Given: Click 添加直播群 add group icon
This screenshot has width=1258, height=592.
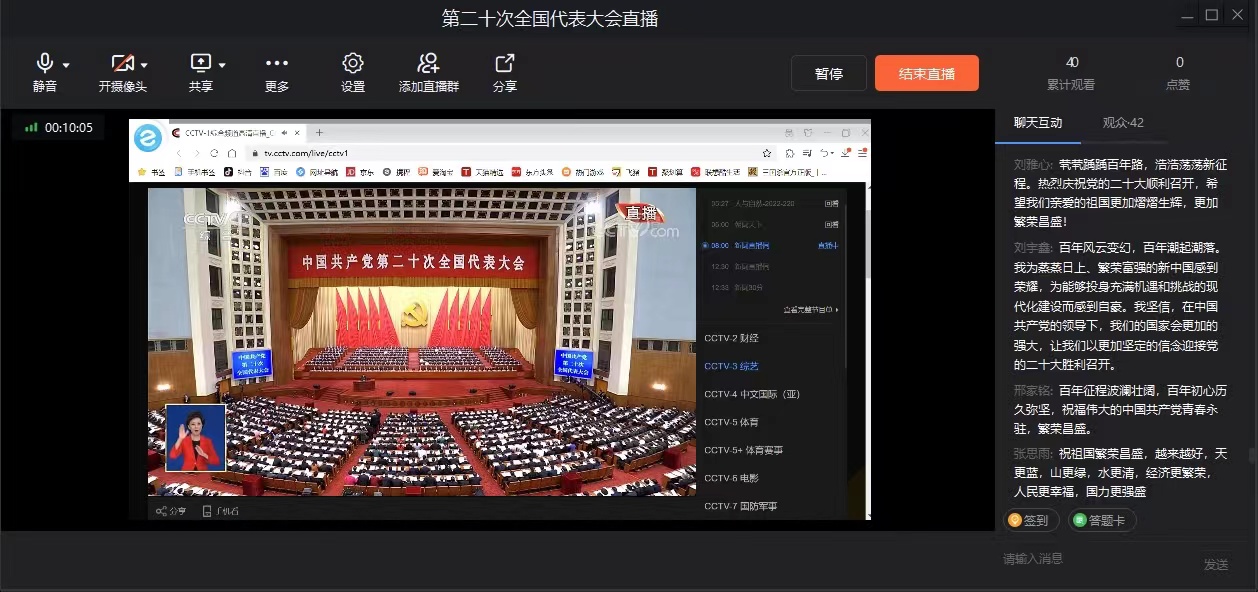Looking at the screenshot, I should tap(429, 63).
